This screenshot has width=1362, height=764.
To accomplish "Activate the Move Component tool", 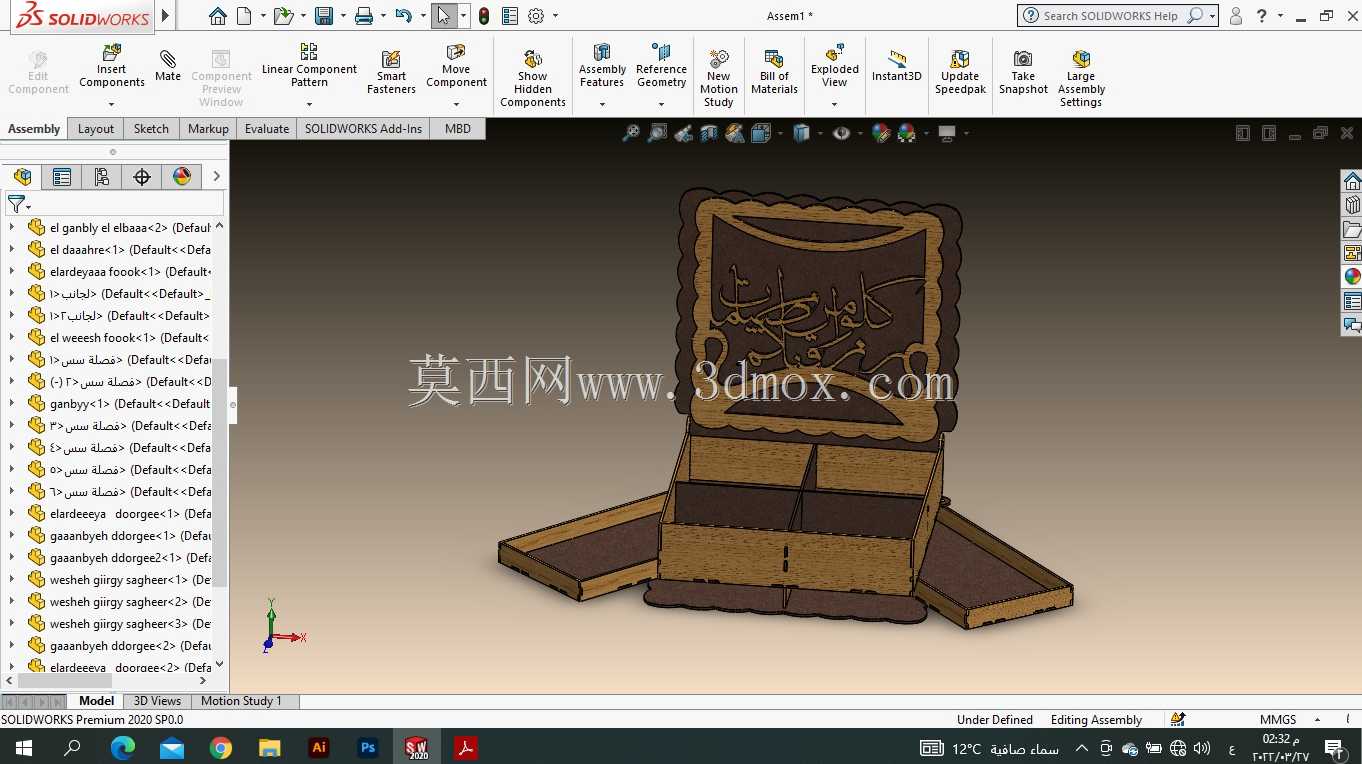I will coord(456,66).
